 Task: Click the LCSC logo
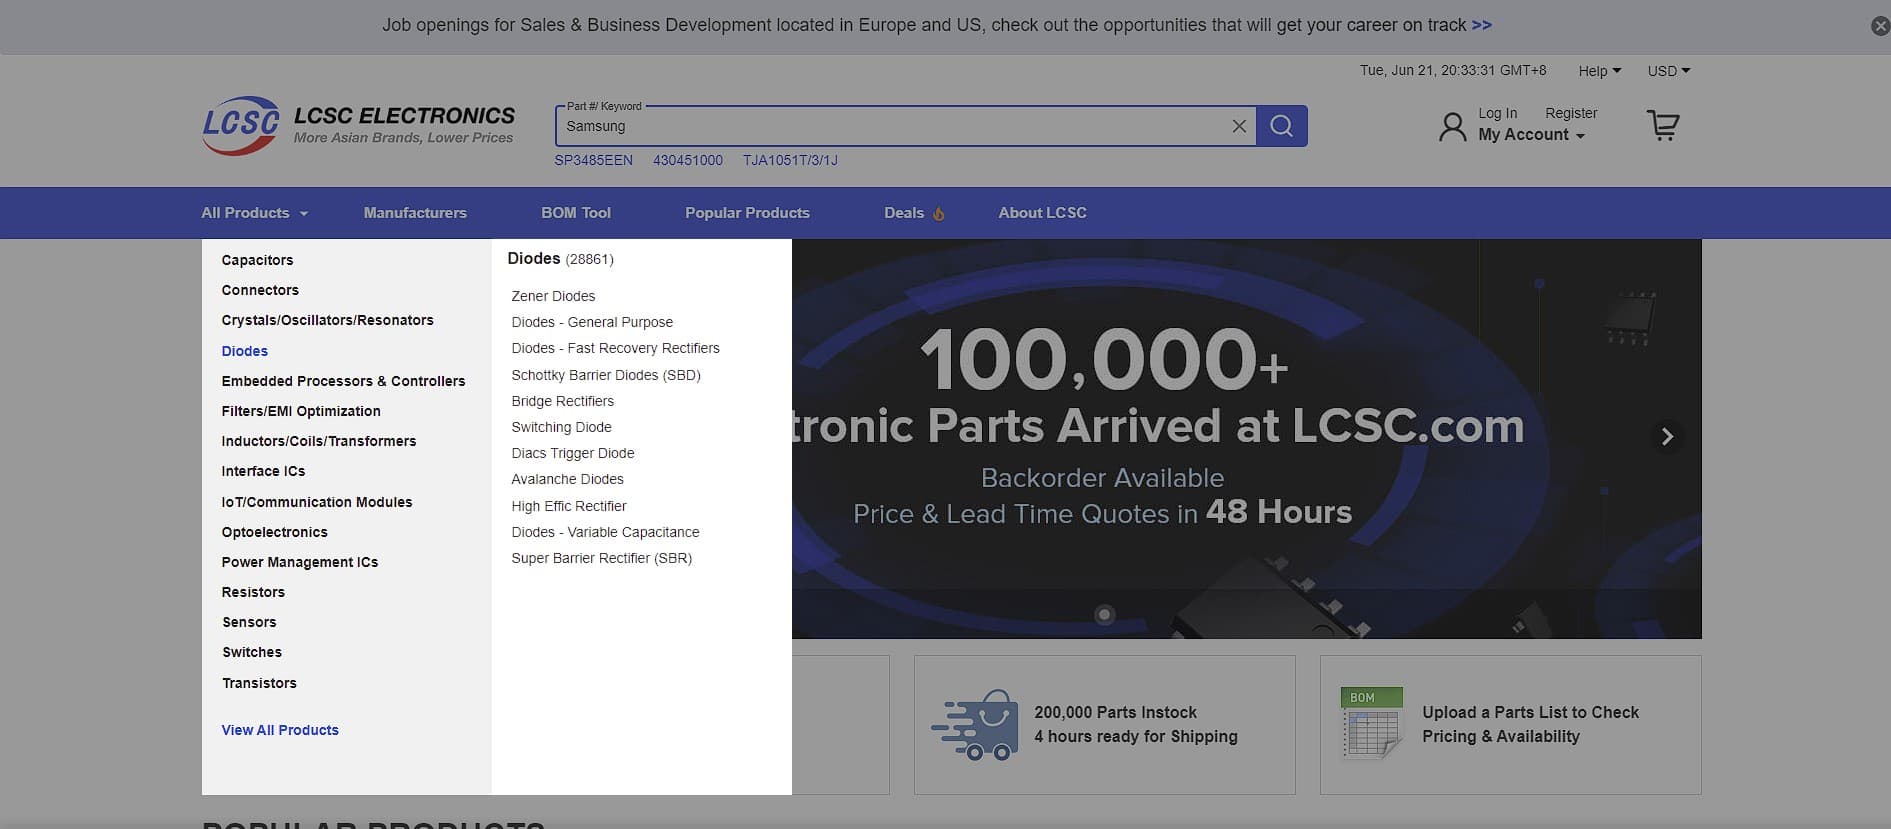(241, 125)
